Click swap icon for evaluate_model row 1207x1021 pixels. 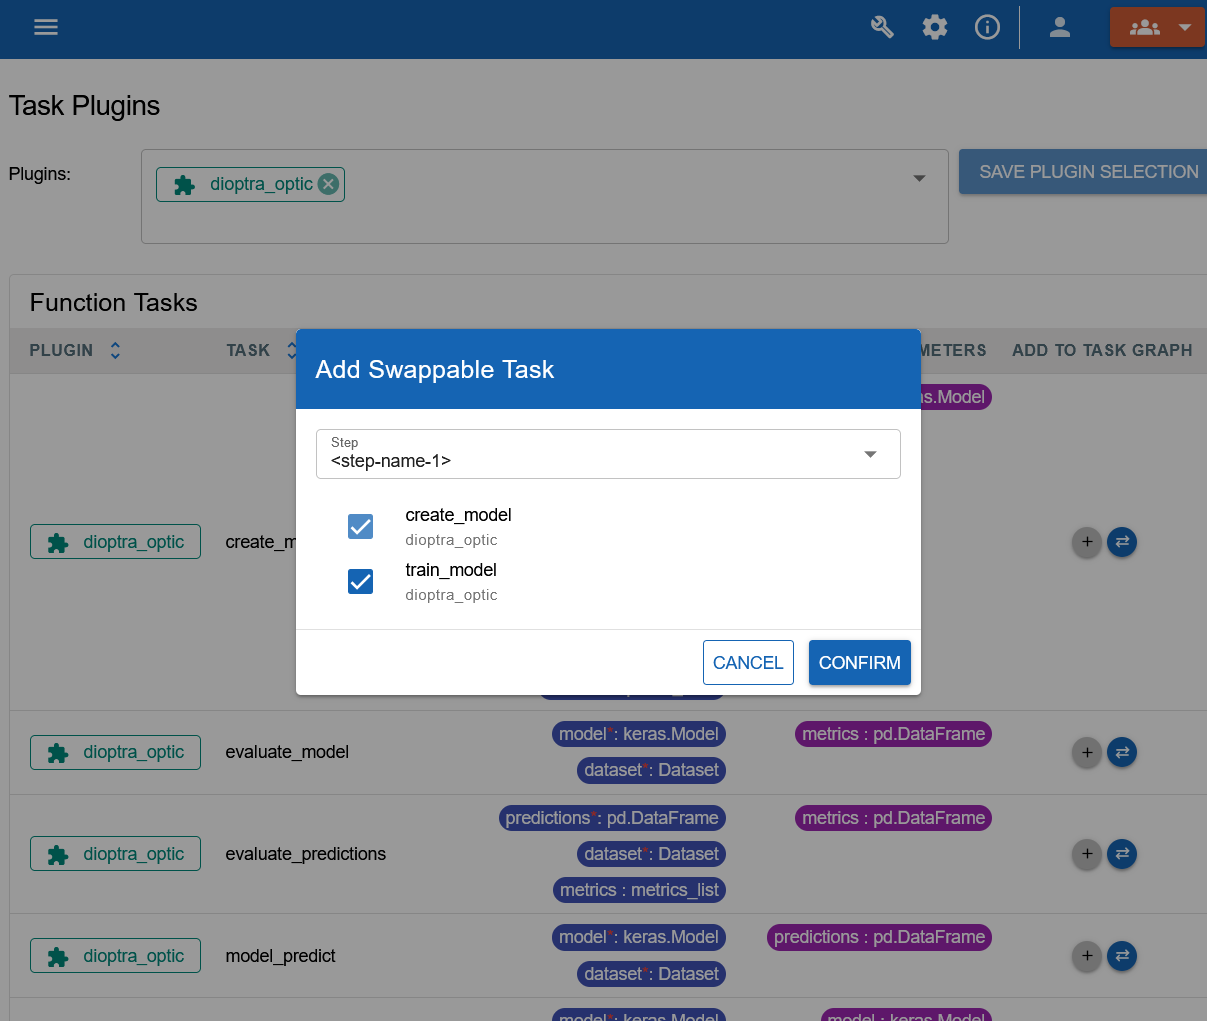[x=1122, y=752]
